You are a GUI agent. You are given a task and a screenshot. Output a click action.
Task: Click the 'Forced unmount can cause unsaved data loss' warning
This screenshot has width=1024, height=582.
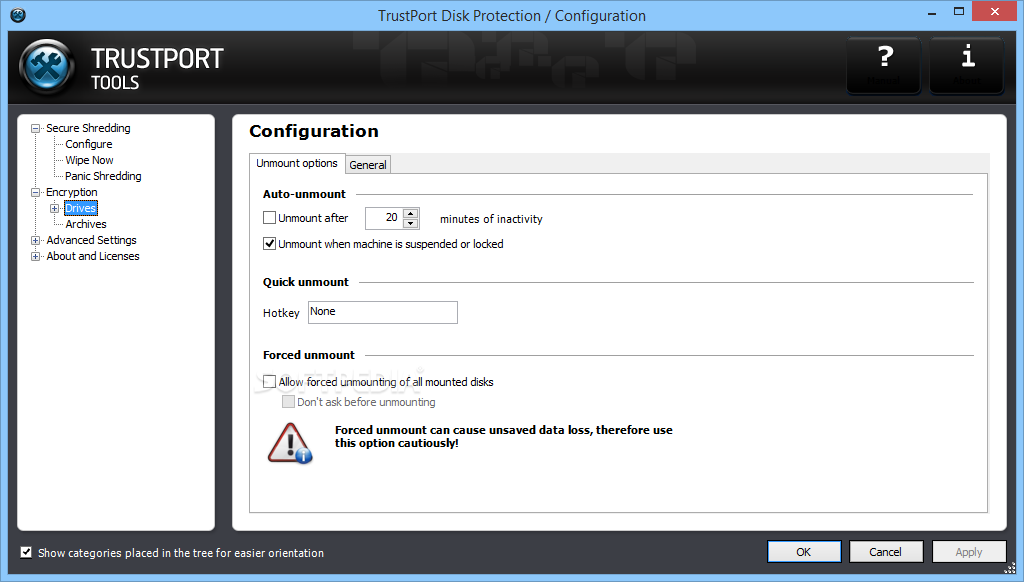[x=504, y=436]
